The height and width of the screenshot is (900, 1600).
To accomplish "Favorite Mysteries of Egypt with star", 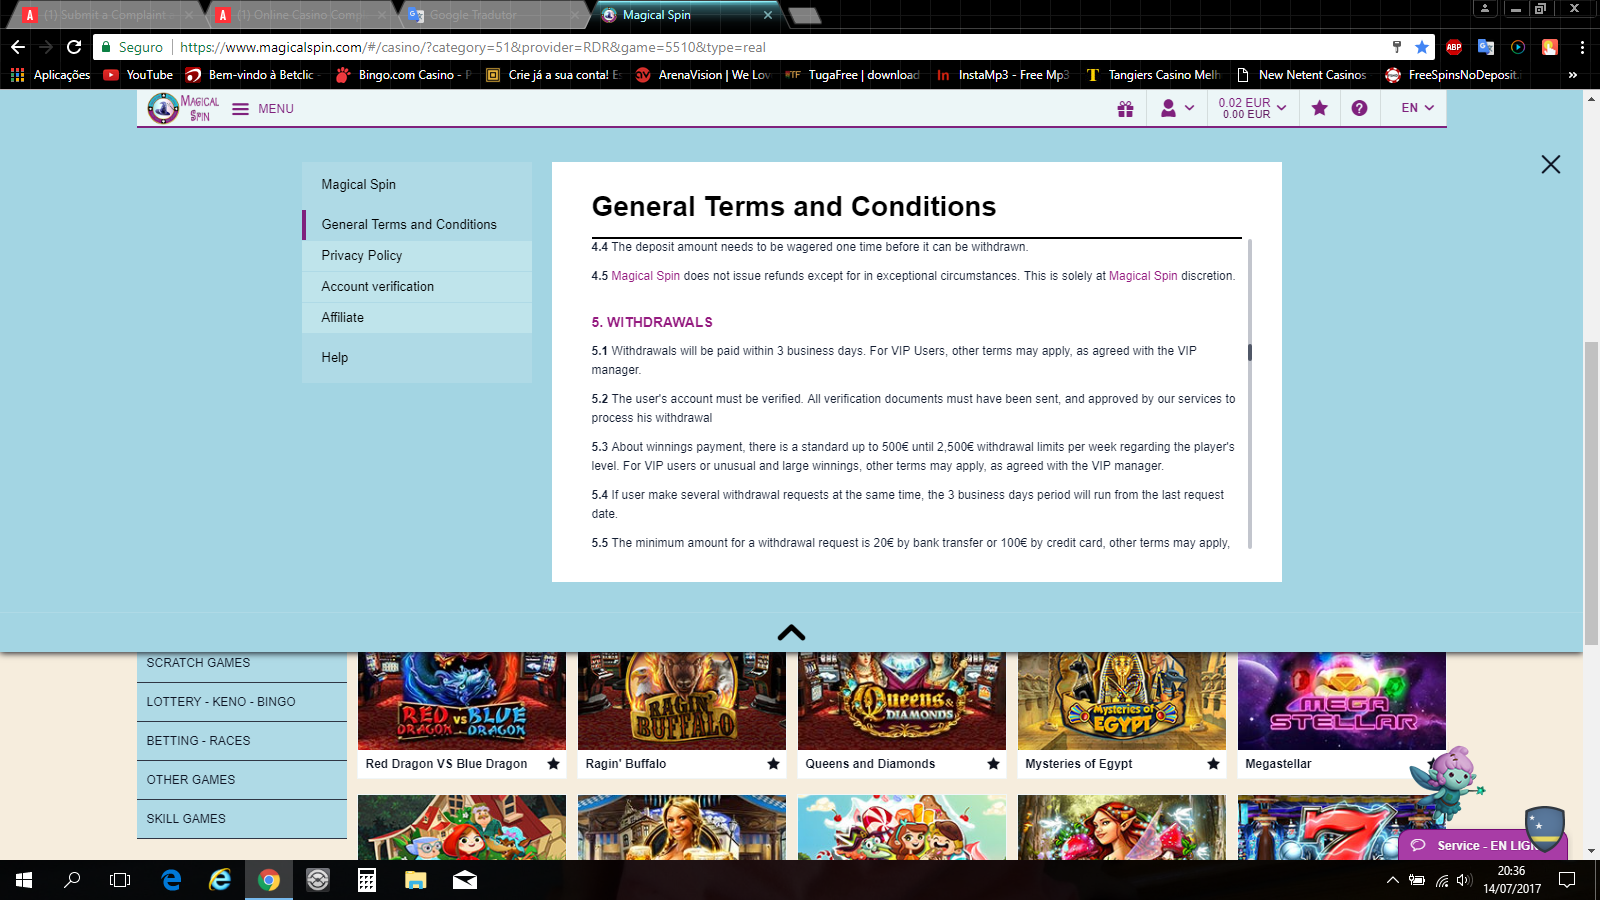I will pos(1213,764).
